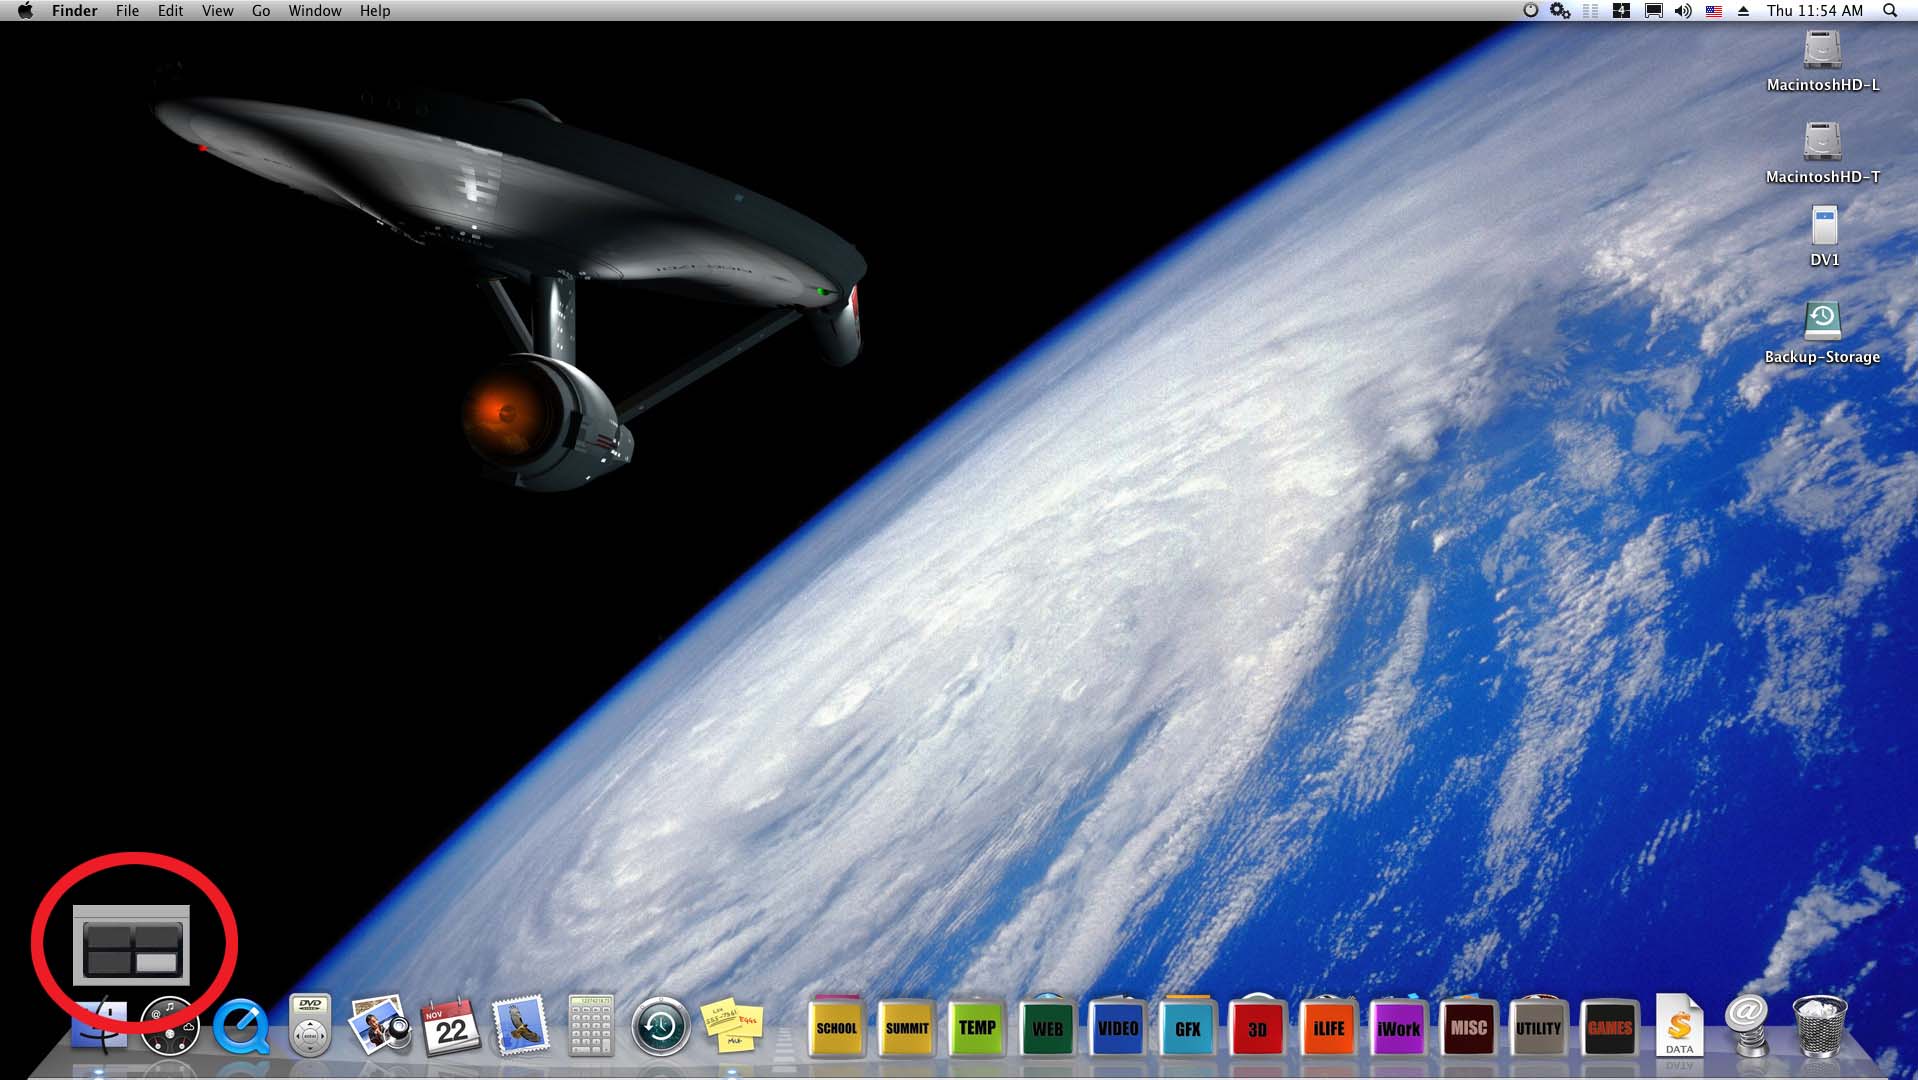
Task: Open the SCHOOL folder stack
Action: point(836,1025)
